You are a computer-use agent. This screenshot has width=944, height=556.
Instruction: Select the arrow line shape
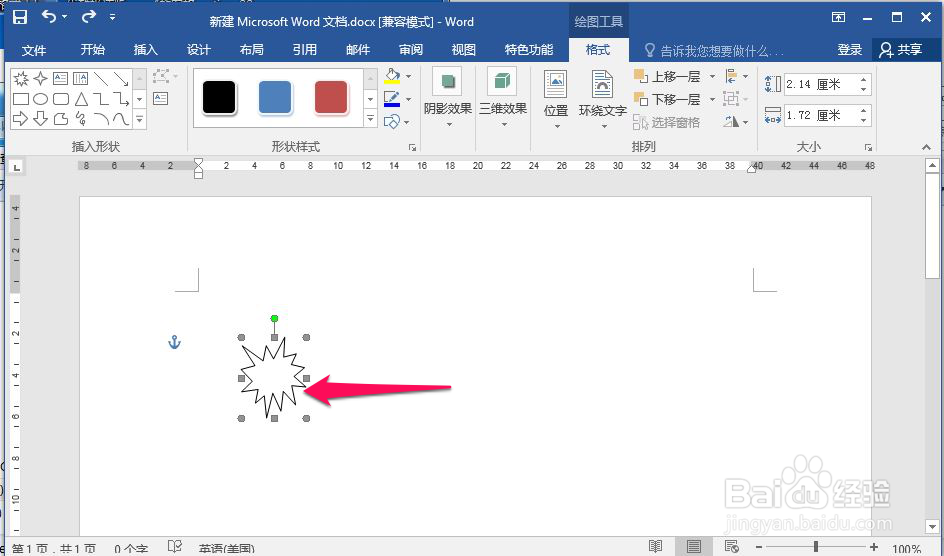tap(121, 78)
